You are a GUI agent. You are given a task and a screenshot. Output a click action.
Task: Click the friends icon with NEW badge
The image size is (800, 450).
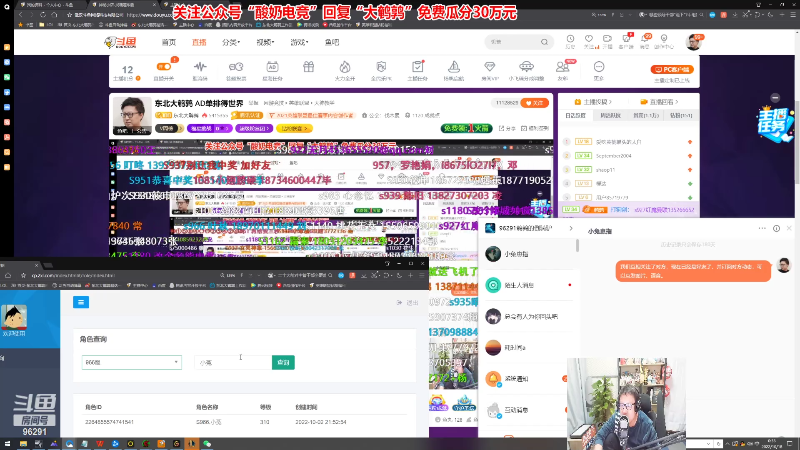pos(563,67)
